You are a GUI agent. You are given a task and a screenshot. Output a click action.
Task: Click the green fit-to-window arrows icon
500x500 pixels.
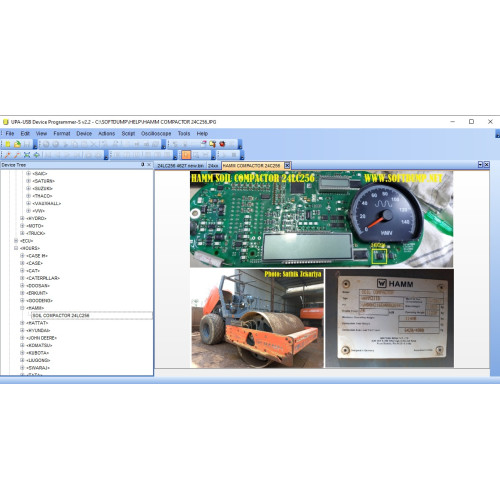click(27, 155)
